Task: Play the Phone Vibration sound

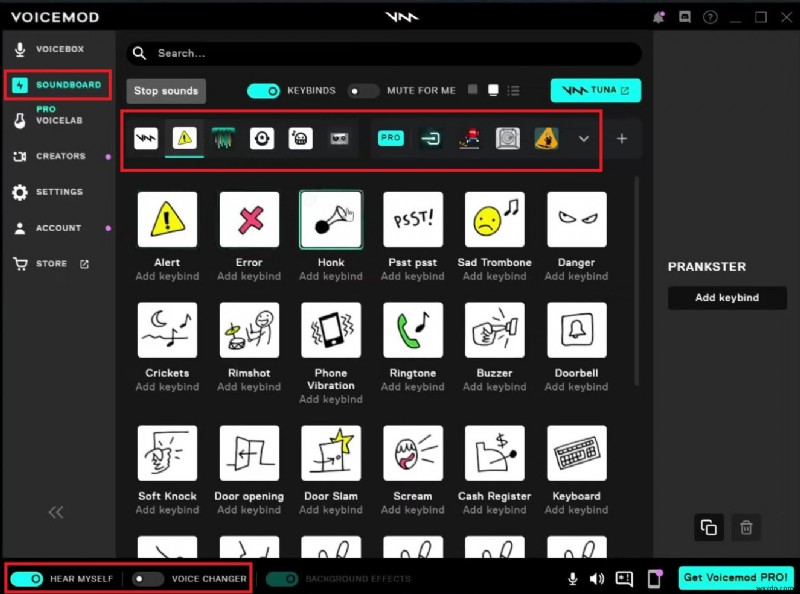Action: tap(331, 330)
